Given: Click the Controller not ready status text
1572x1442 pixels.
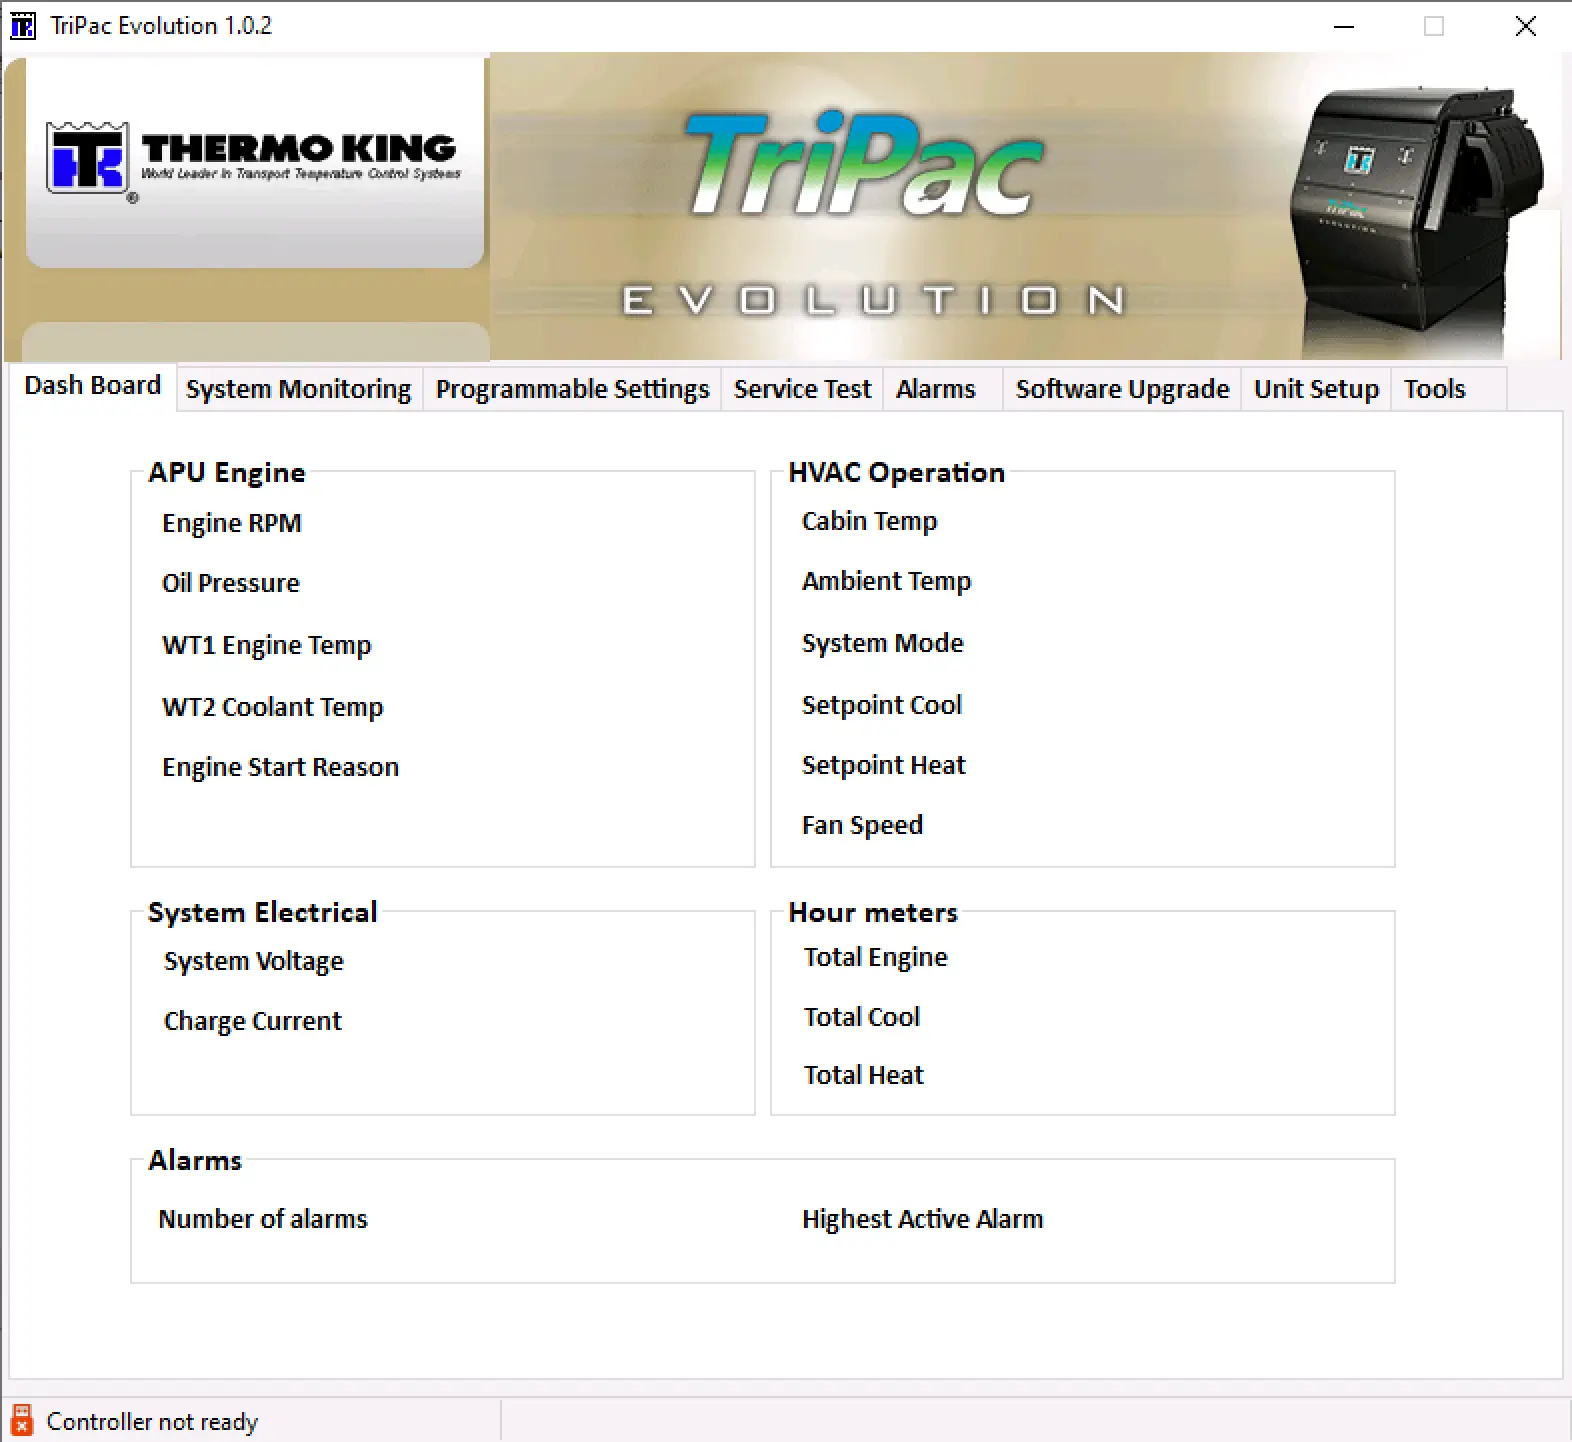Looking at the screenshot, I should pyautogui.click(x=152, y=1422).
